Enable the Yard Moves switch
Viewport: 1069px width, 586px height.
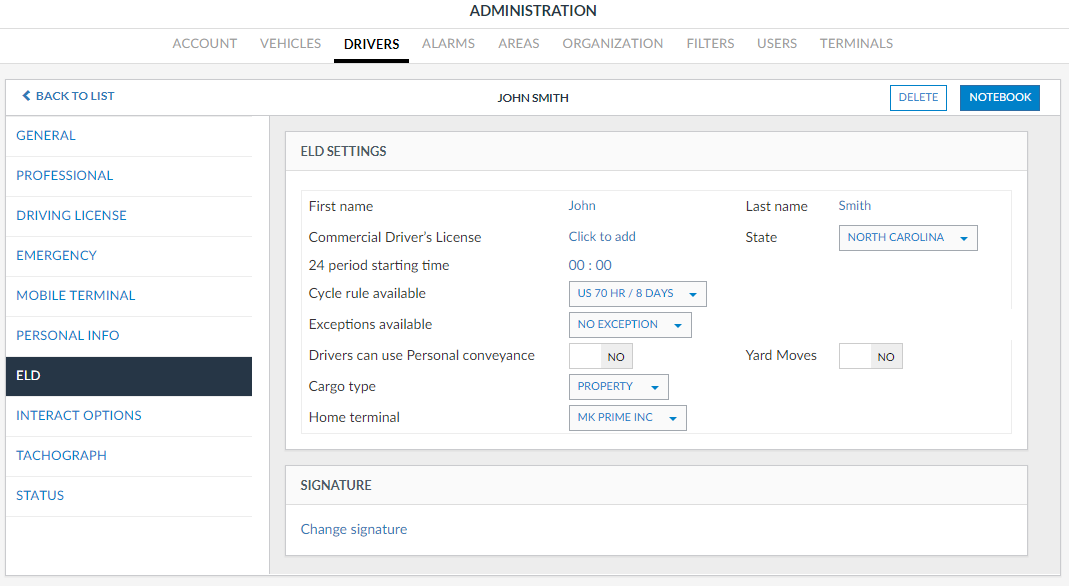870,356
